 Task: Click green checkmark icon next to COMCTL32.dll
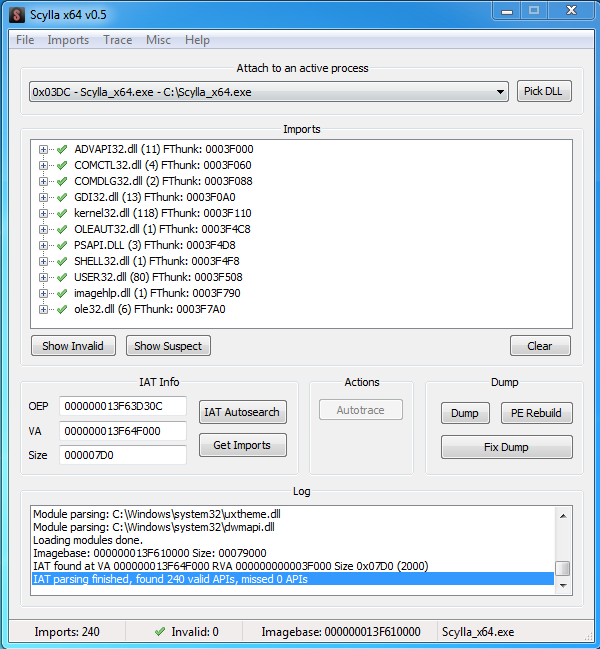click(x=62, y=166)
